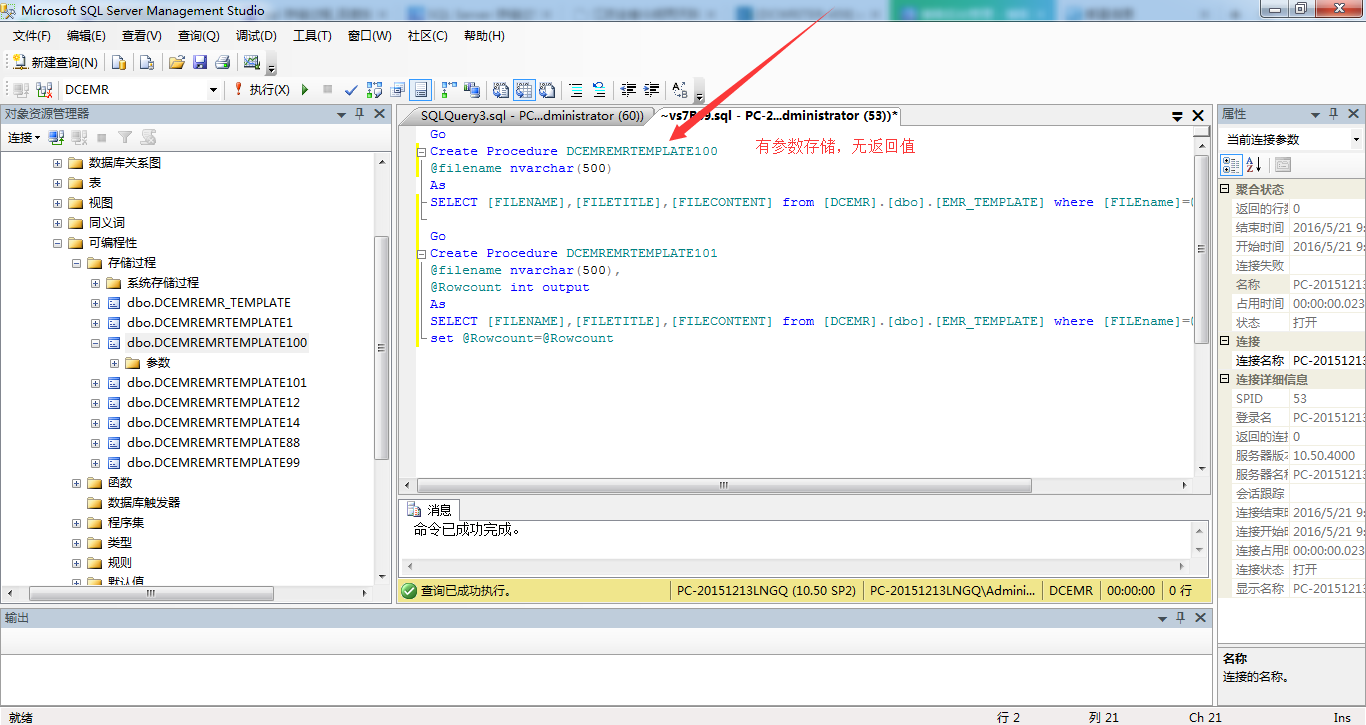Image resolution: width=1366 pixels, height=725 pixels.
Task: Click the uncomment selected lines icon
Action: [x=599, y=90]
